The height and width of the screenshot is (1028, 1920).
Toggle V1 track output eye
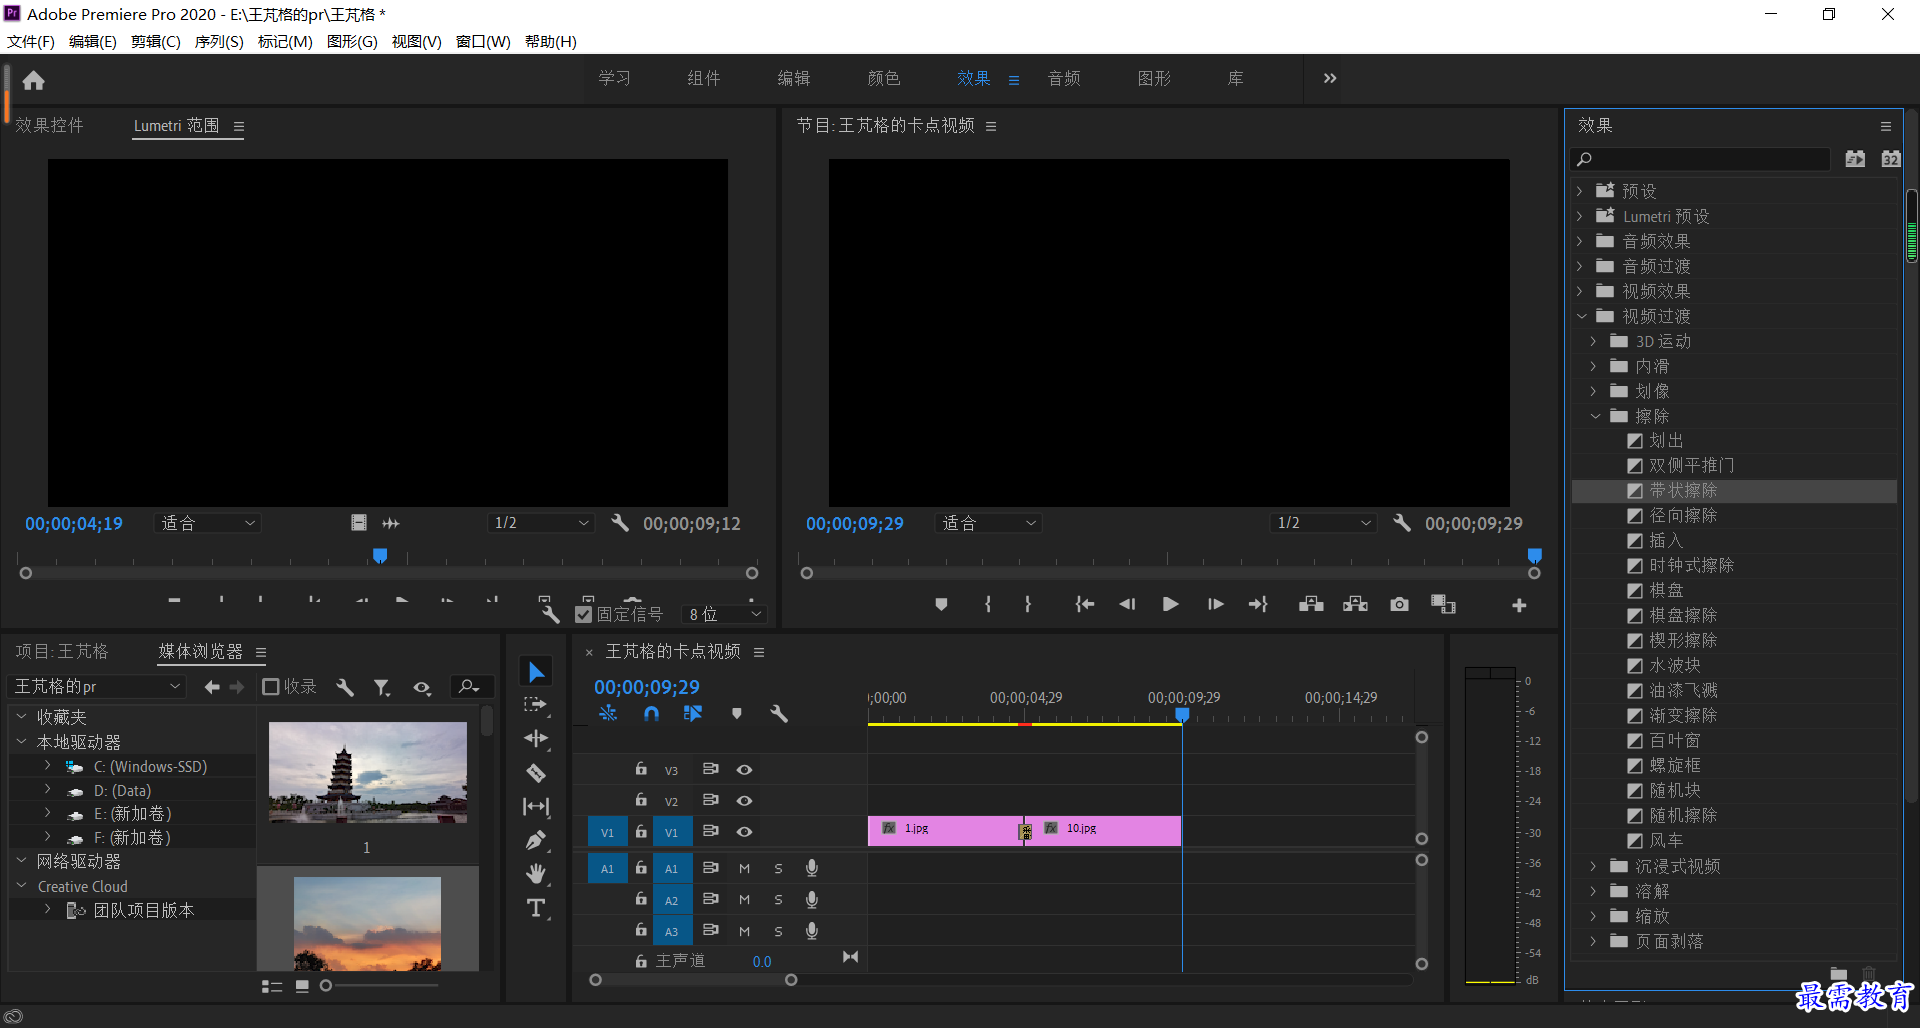click(x=744, y=831)
